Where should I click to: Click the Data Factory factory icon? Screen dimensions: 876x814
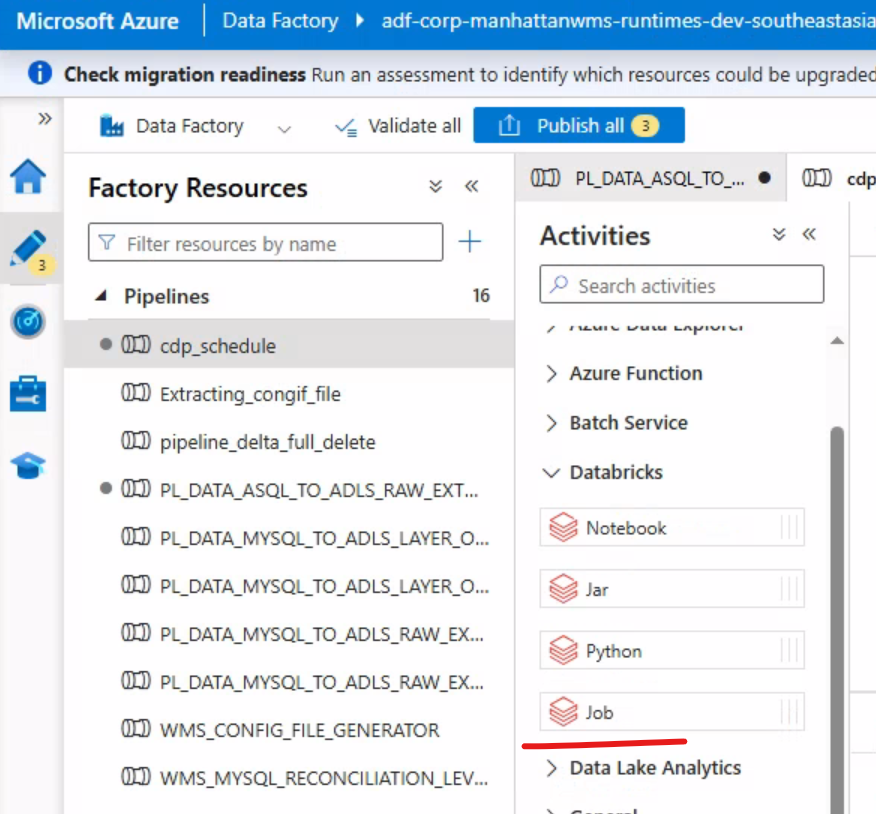[x=112, y=126]
